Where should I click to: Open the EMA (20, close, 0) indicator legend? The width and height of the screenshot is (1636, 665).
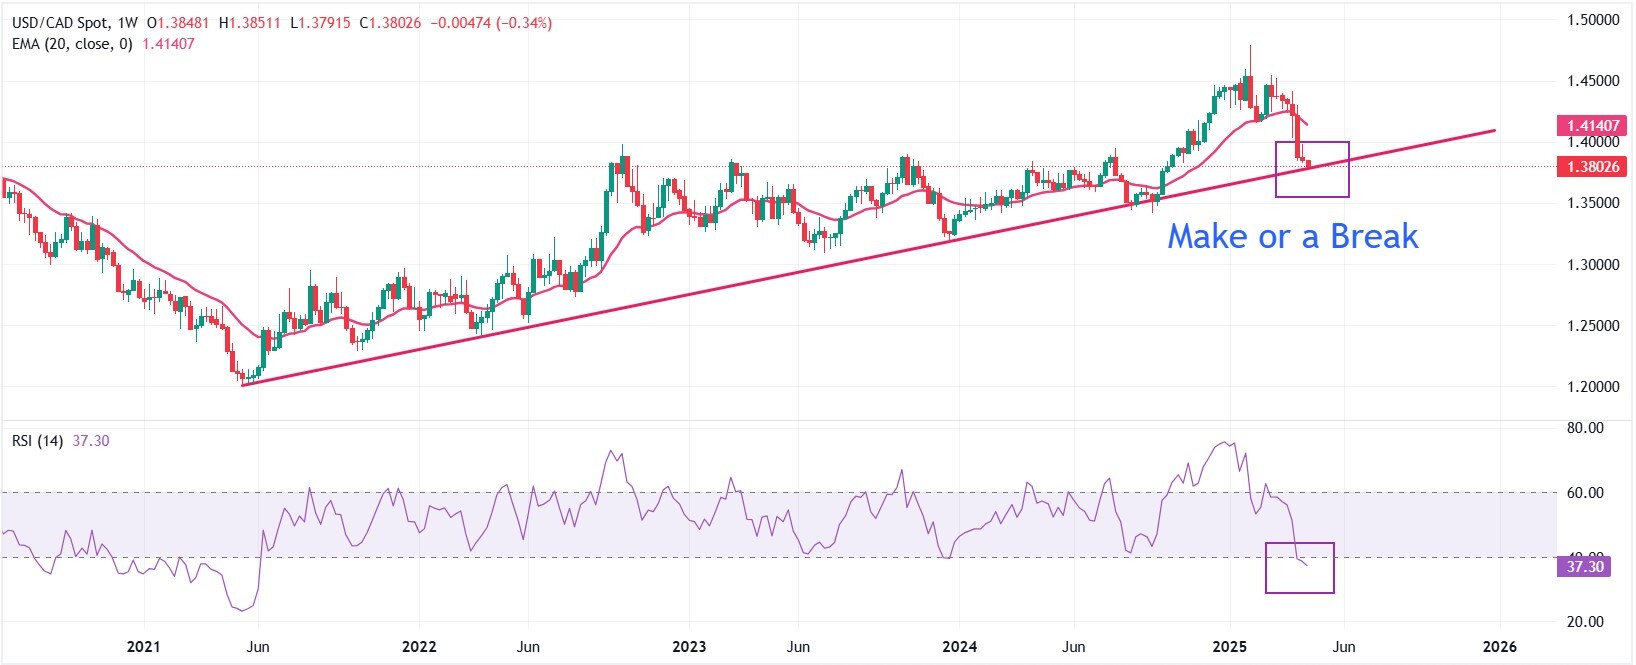click(71, 44)
